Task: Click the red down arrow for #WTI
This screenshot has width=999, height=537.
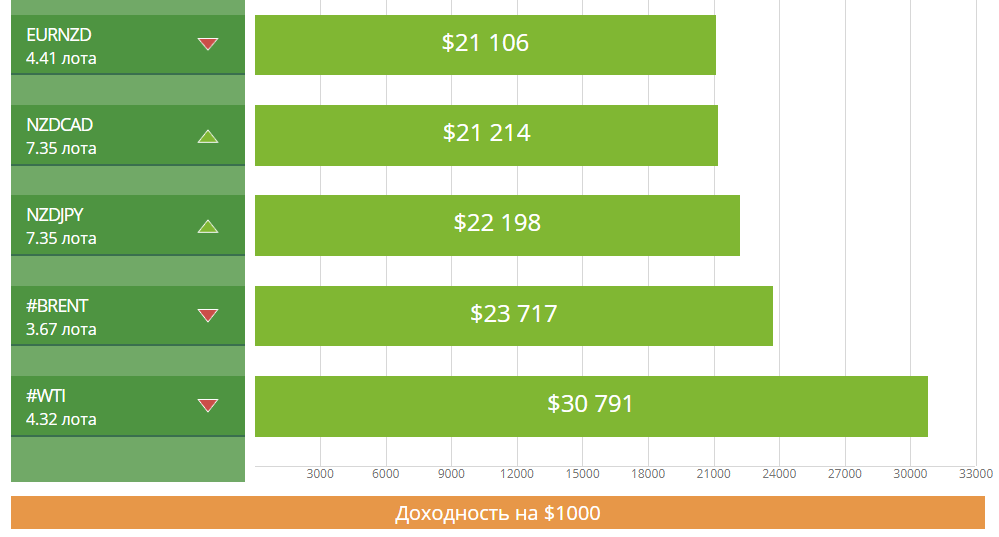Action: click(x=208, y=405)
